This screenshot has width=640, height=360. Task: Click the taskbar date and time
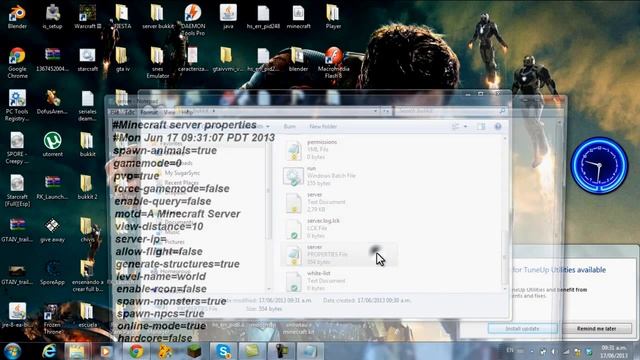614,351
